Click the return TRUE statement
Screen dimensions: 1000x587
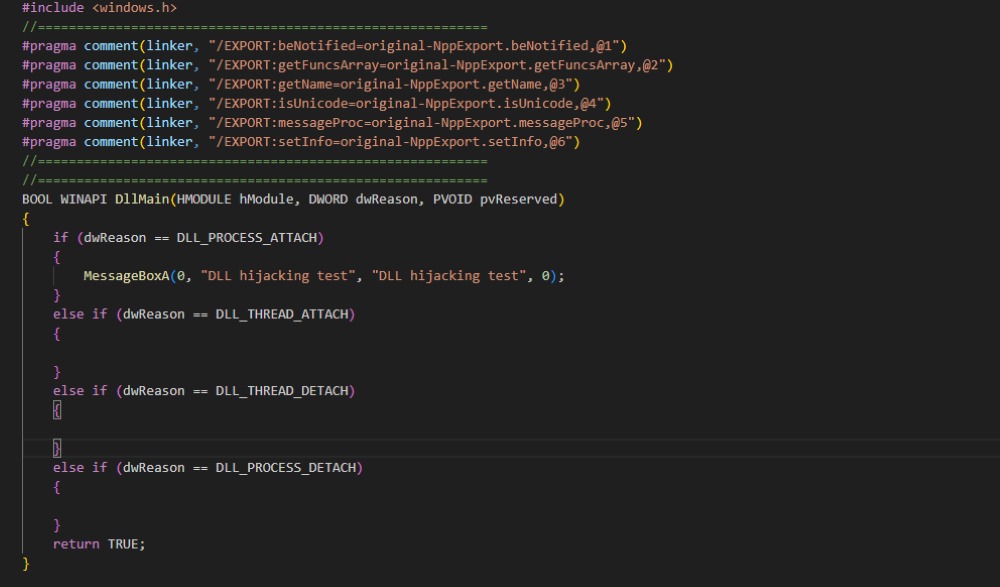[99, 544]
